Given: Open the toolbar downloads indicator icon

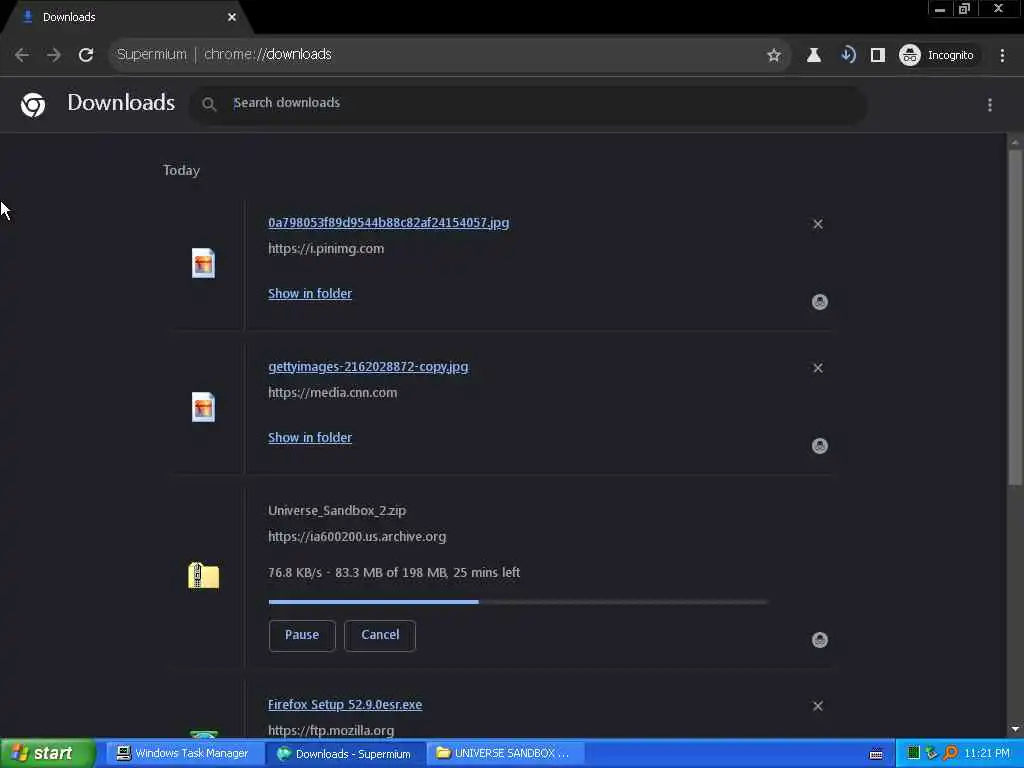Looking at the screenshot, I should (x=848, y=55).
